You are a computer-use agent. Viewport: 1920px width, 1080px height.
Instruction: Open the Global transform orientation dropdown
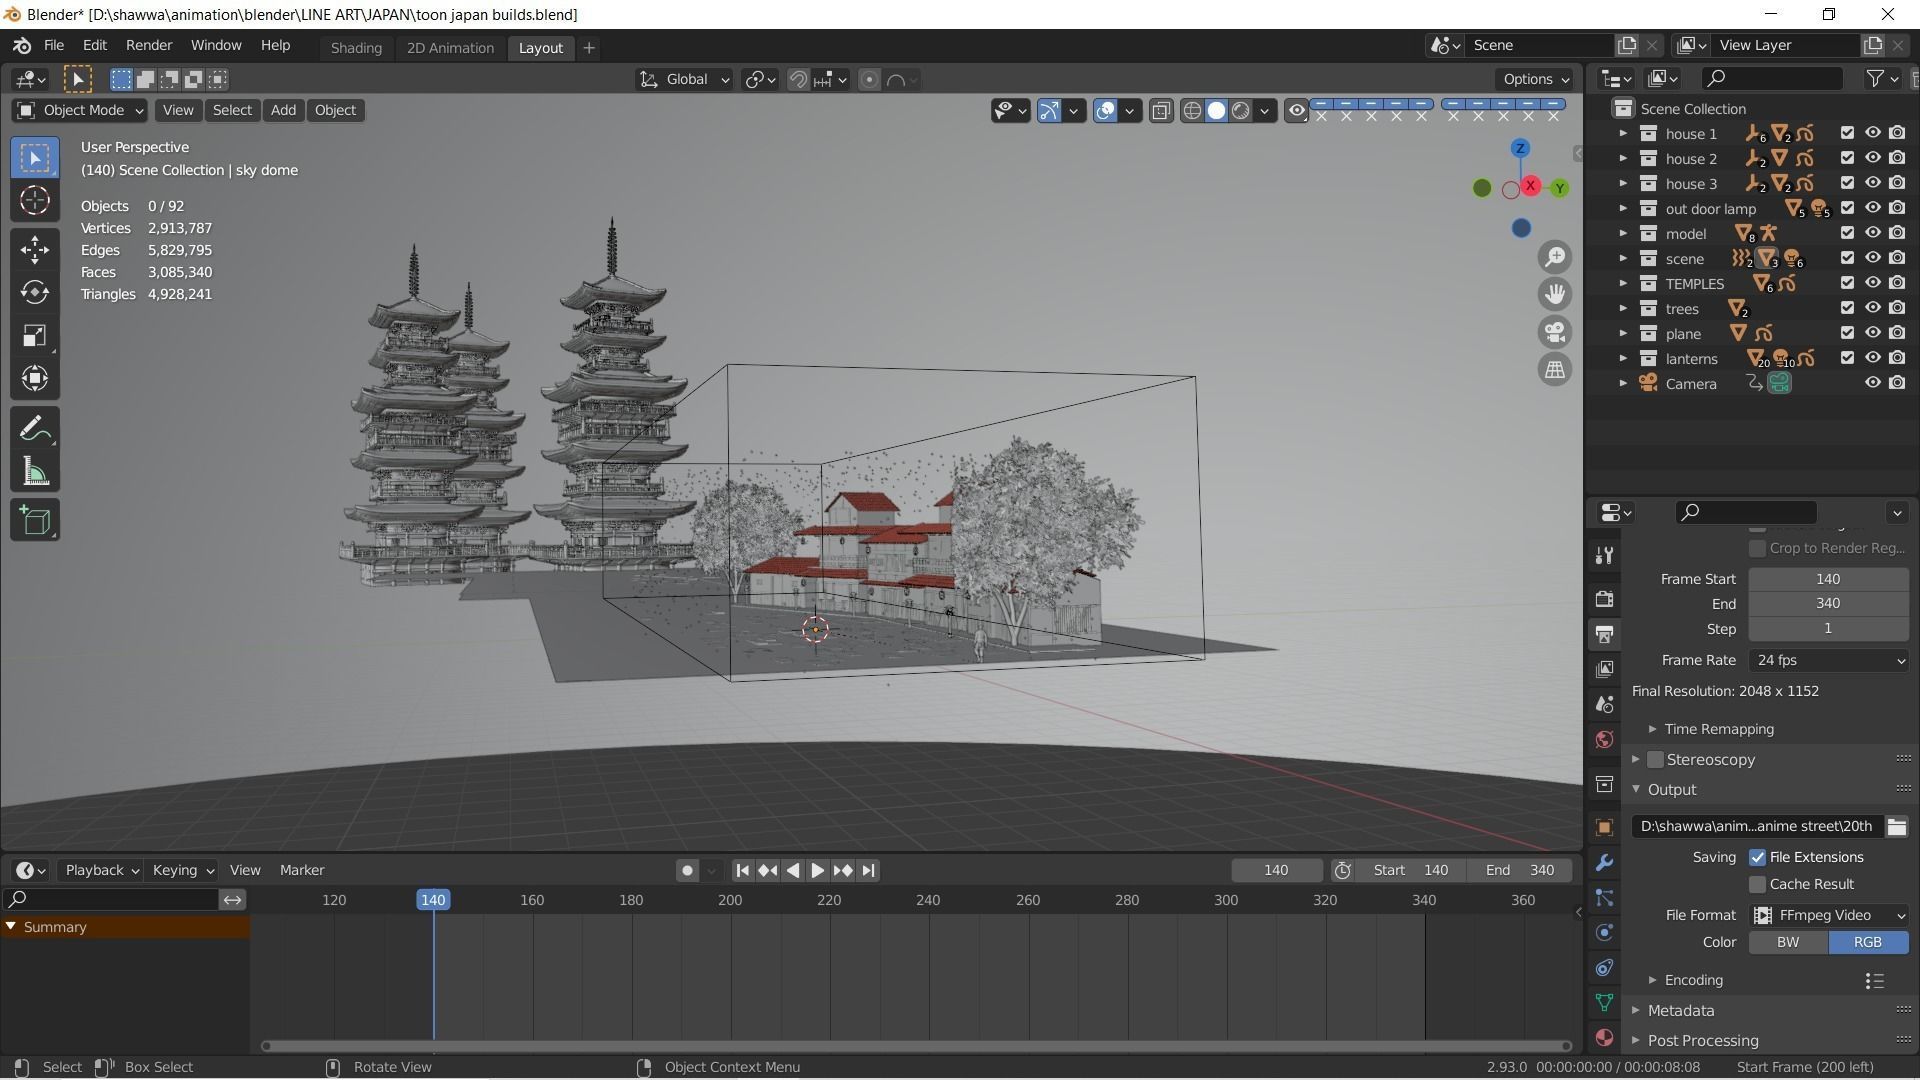684,79
